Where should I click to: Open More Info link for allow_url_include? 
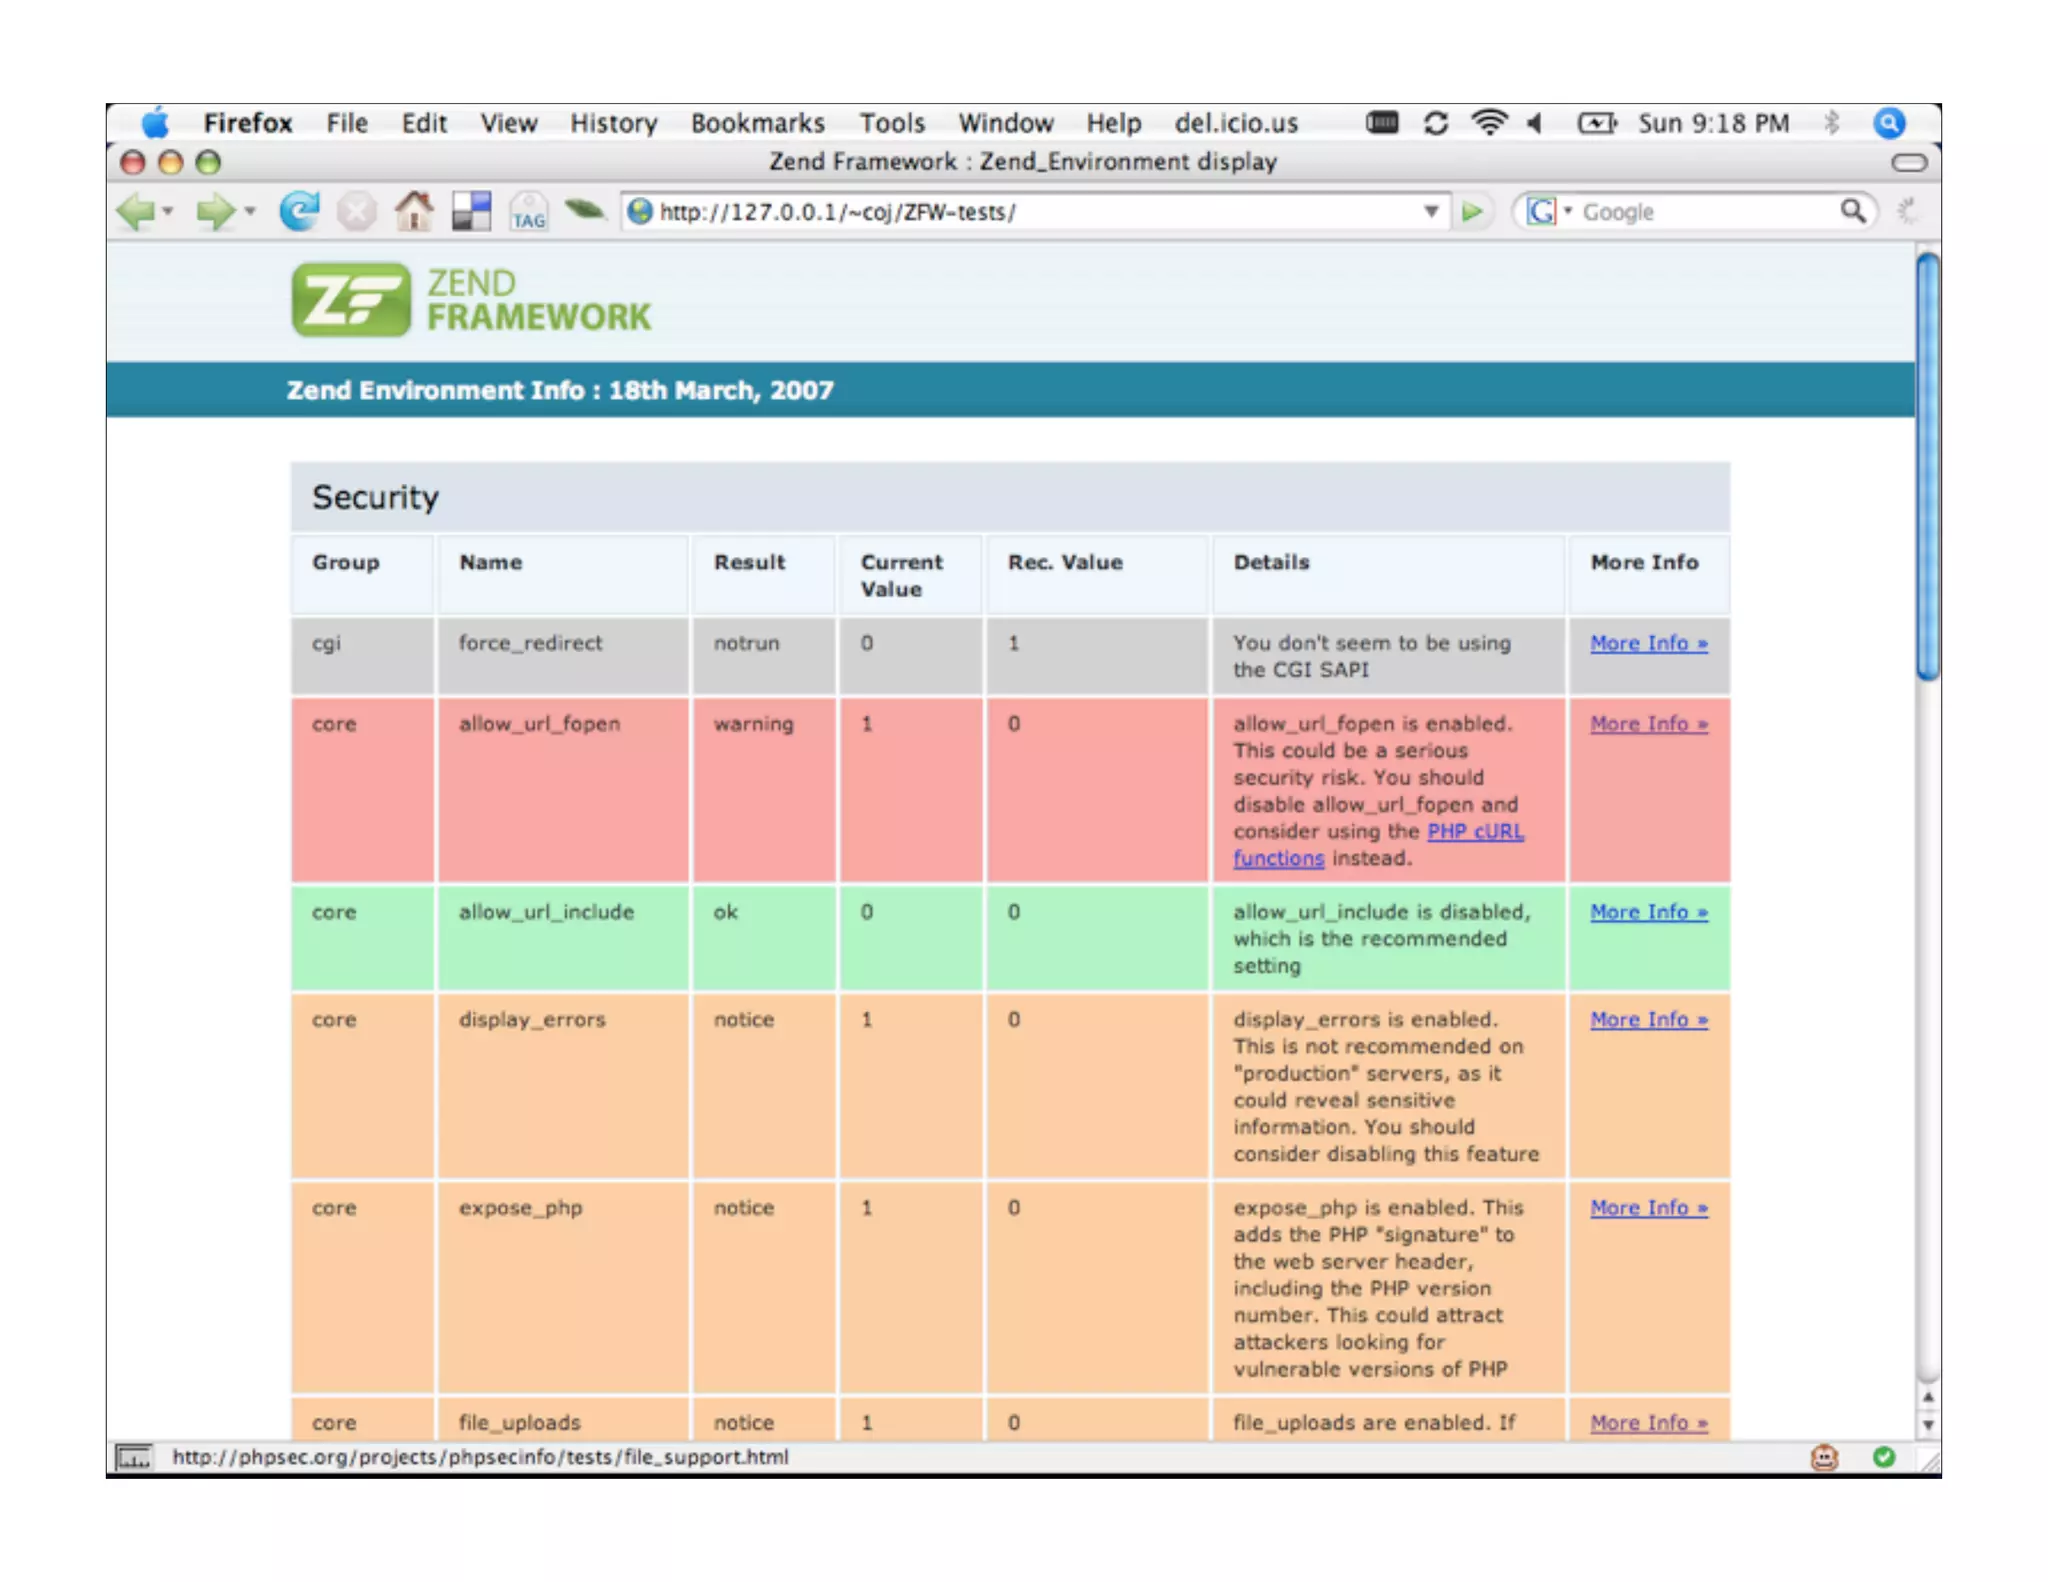click(1648, 912)
